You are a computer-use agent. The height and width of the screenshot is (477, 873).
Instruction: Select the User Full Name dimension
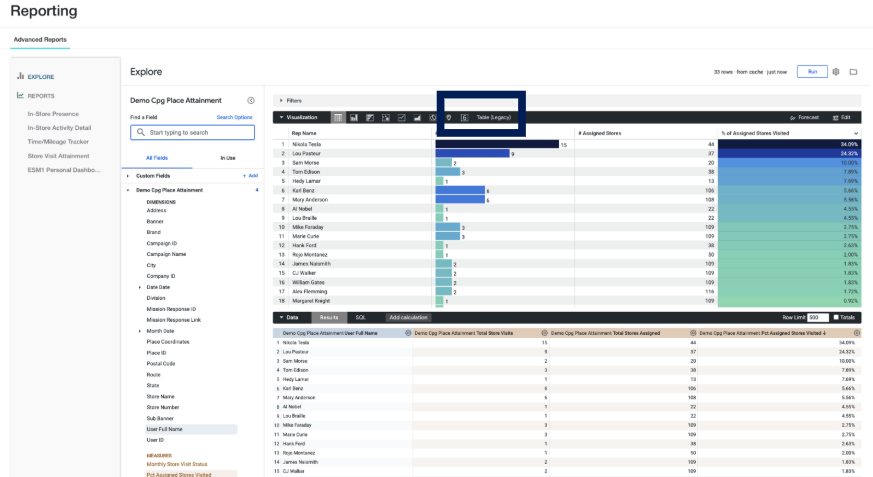pos(164,429)
